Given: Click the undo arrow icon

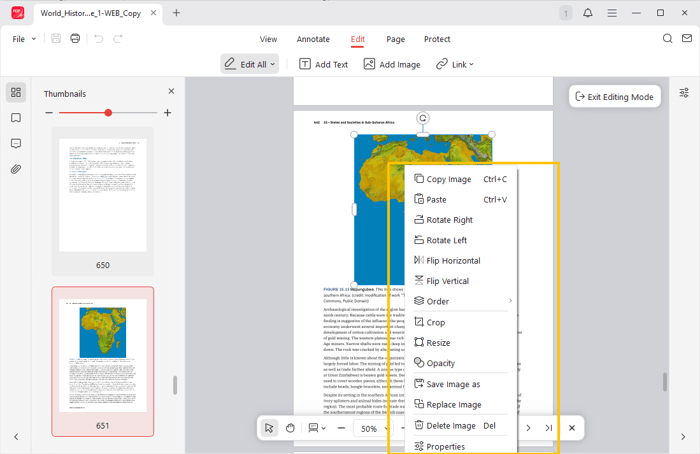Looking at the screenshot, I should tap(98, 39).
